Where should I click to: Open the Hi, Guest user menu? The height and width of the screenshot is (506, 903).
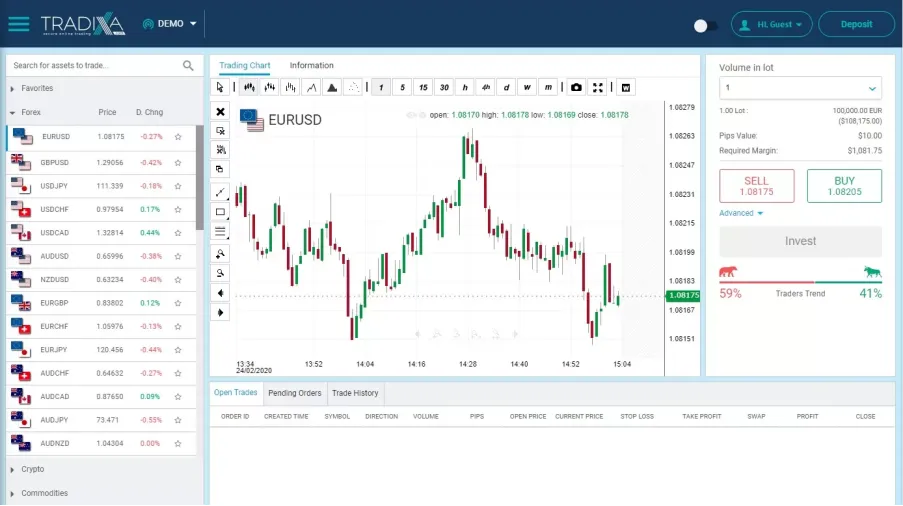coord(772,24)
